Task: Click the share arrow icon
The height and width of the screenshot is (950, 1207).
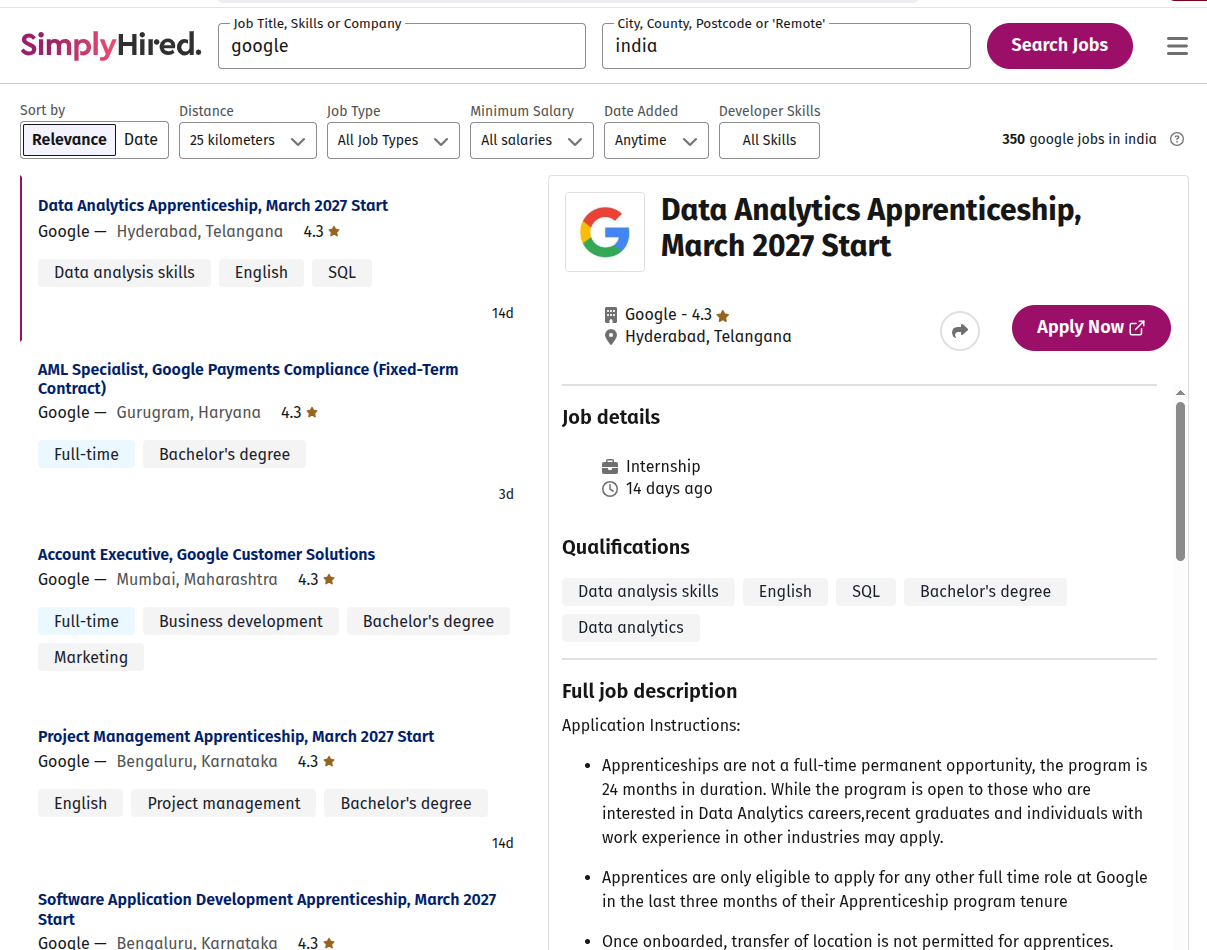Action: coord(960,331)
